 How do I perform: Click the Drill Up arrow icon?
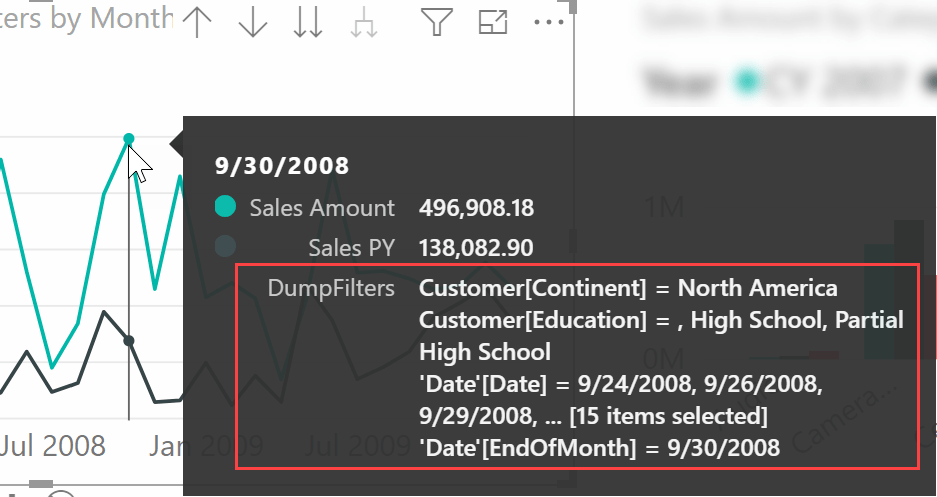pos(197,22)
